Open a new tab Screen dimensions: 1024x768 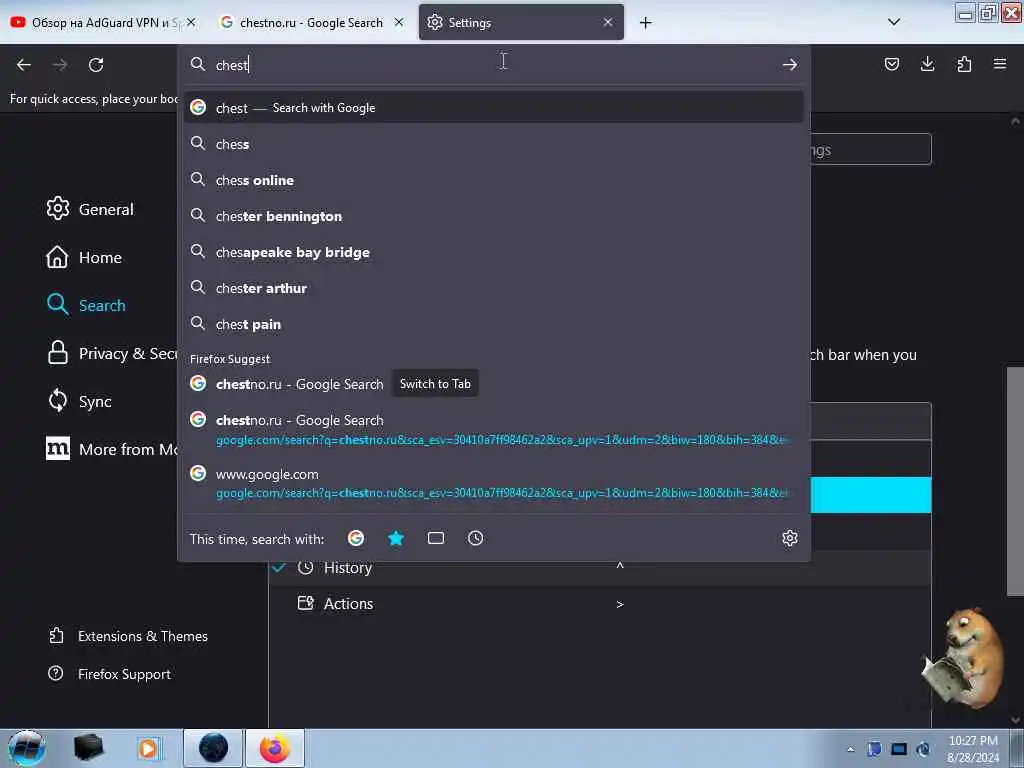[645, 23]
